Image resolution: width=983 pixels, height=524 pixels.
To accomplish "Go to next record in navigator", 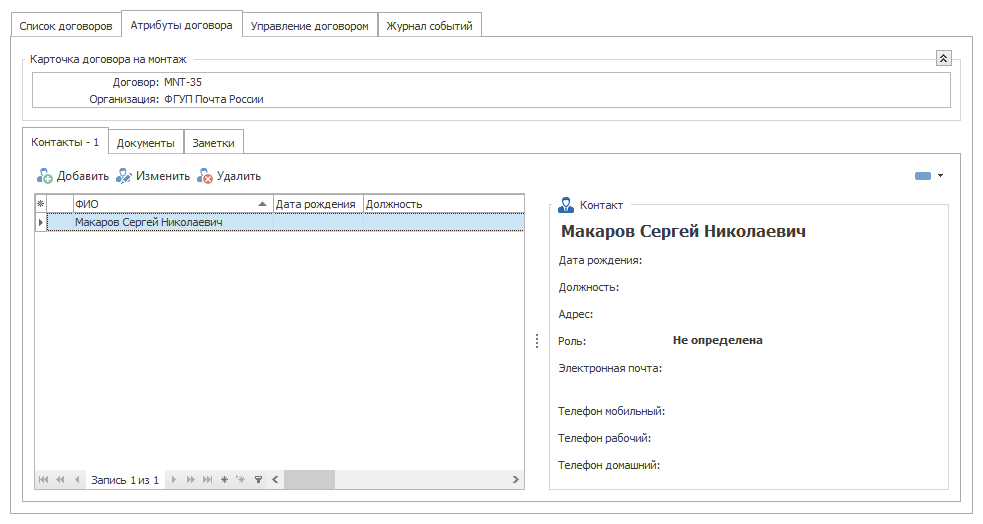I will (x=174, y=479).
